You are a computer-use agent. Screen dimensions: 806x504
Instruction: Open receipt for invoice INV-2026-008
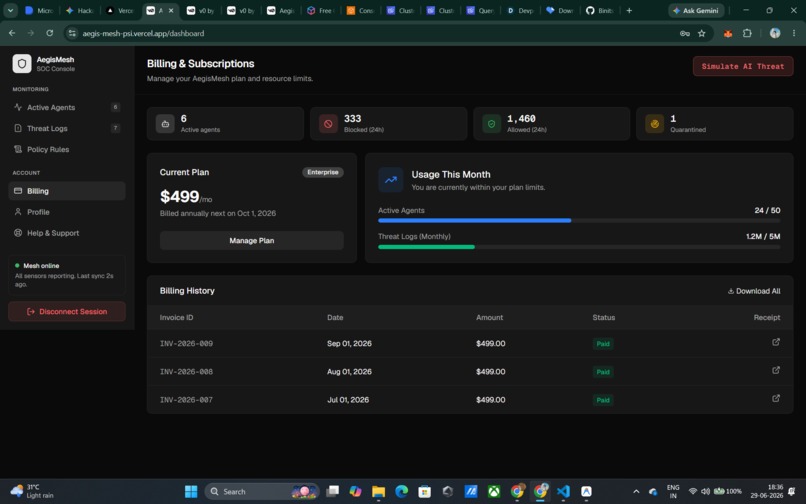(x=776, y=370)
